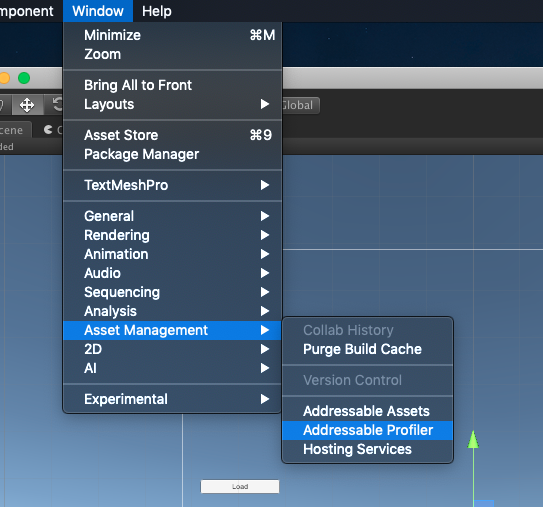The image size is (543, 507).
Task: Expand the 2D submenu
Action: point(172,349)
